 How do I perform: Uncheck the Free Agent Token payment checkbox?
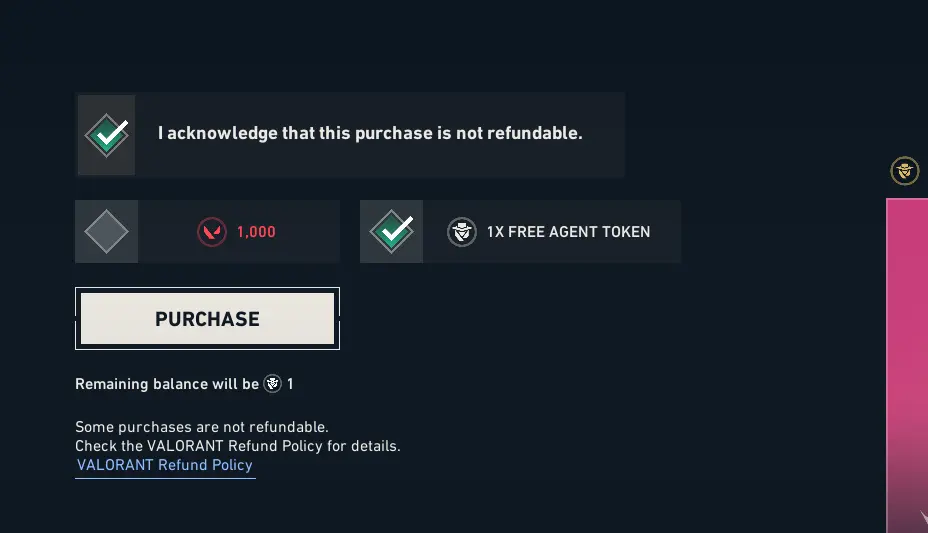pos(391,232)
